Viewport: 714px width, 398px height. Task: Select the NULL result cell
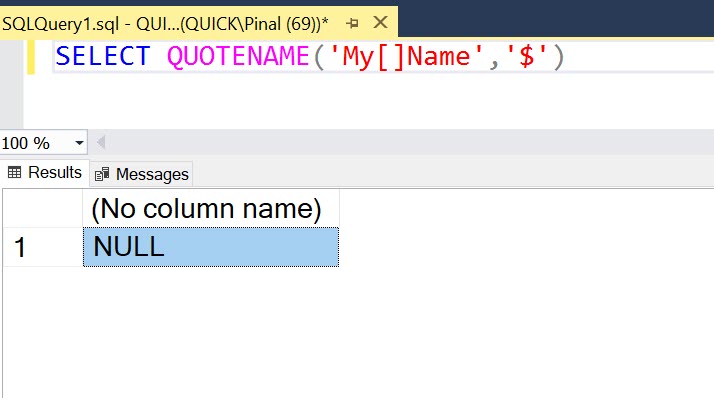[x=211, y=247]
